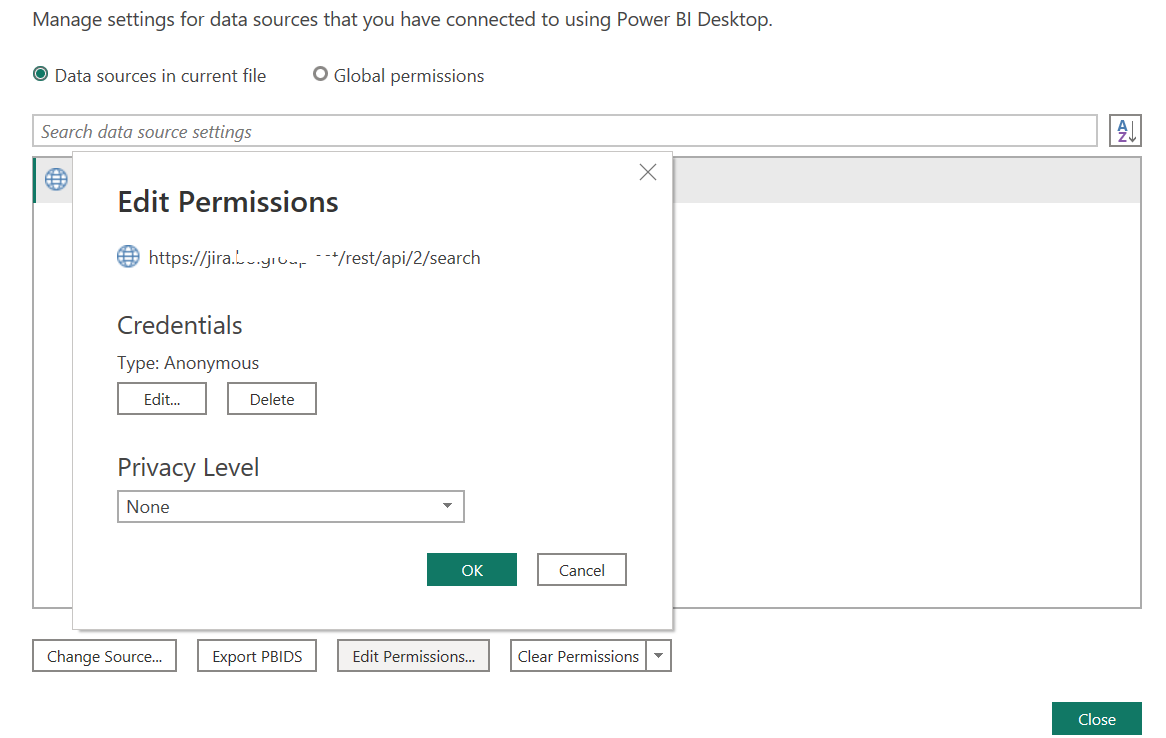Click Change Source... button

click(x=105, y=656)
